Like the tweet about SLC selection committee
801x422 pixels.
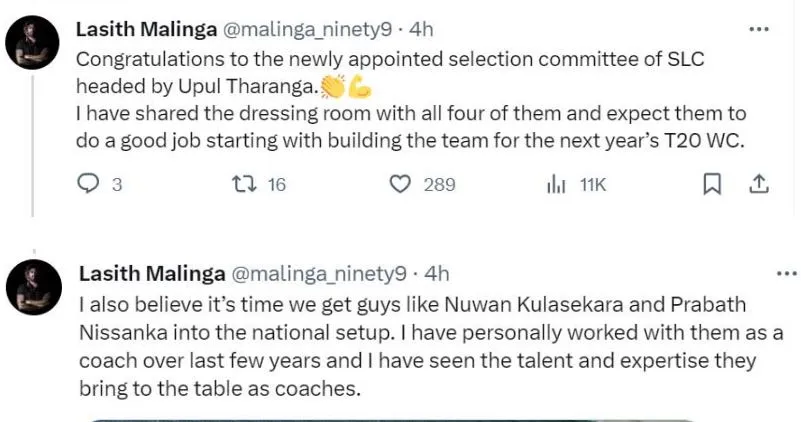pyautogui.click(x=400, y=184)
